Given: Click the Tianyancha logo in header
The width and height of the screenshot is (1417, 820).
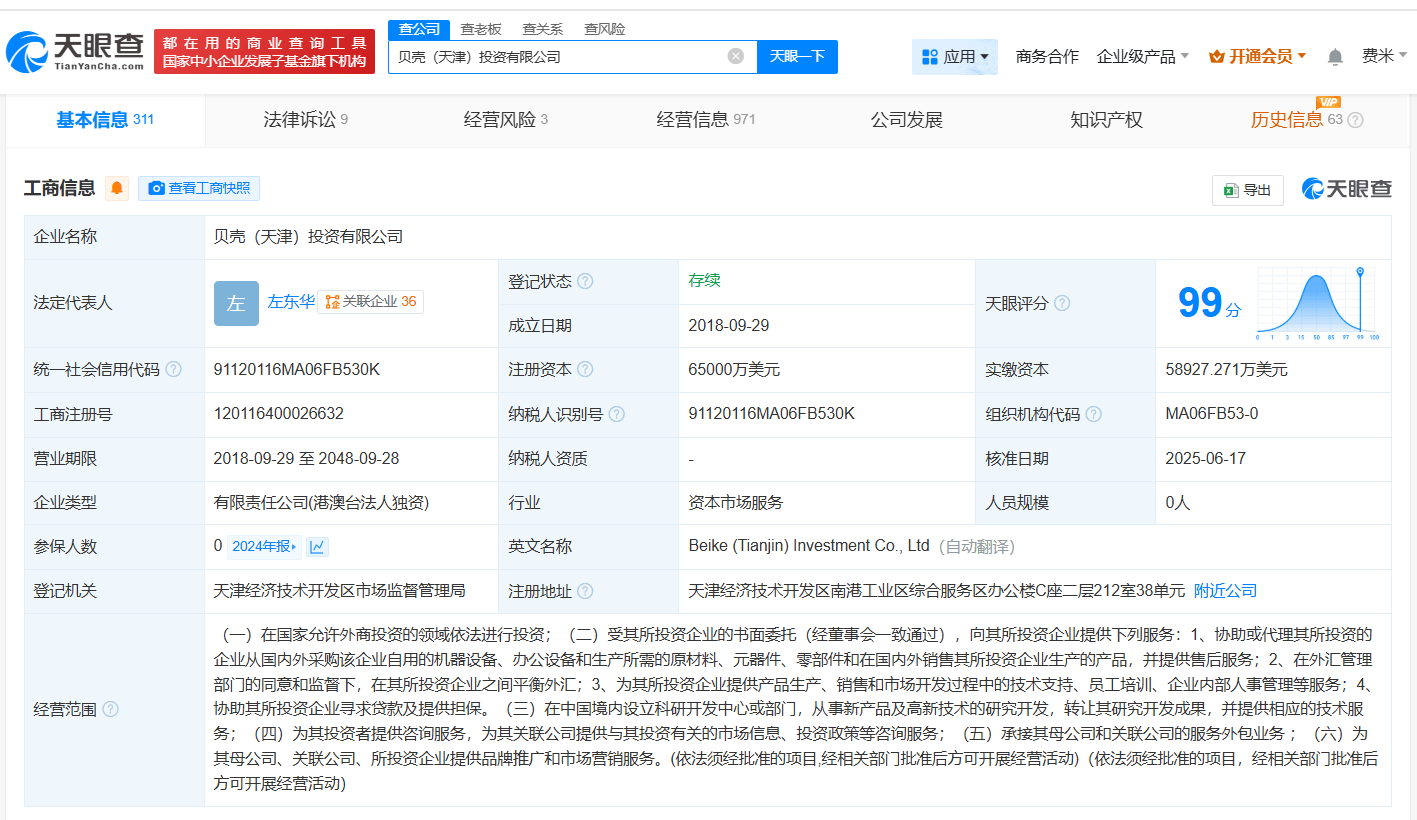Looking at the screenshot, I should (x=75, y=52).
